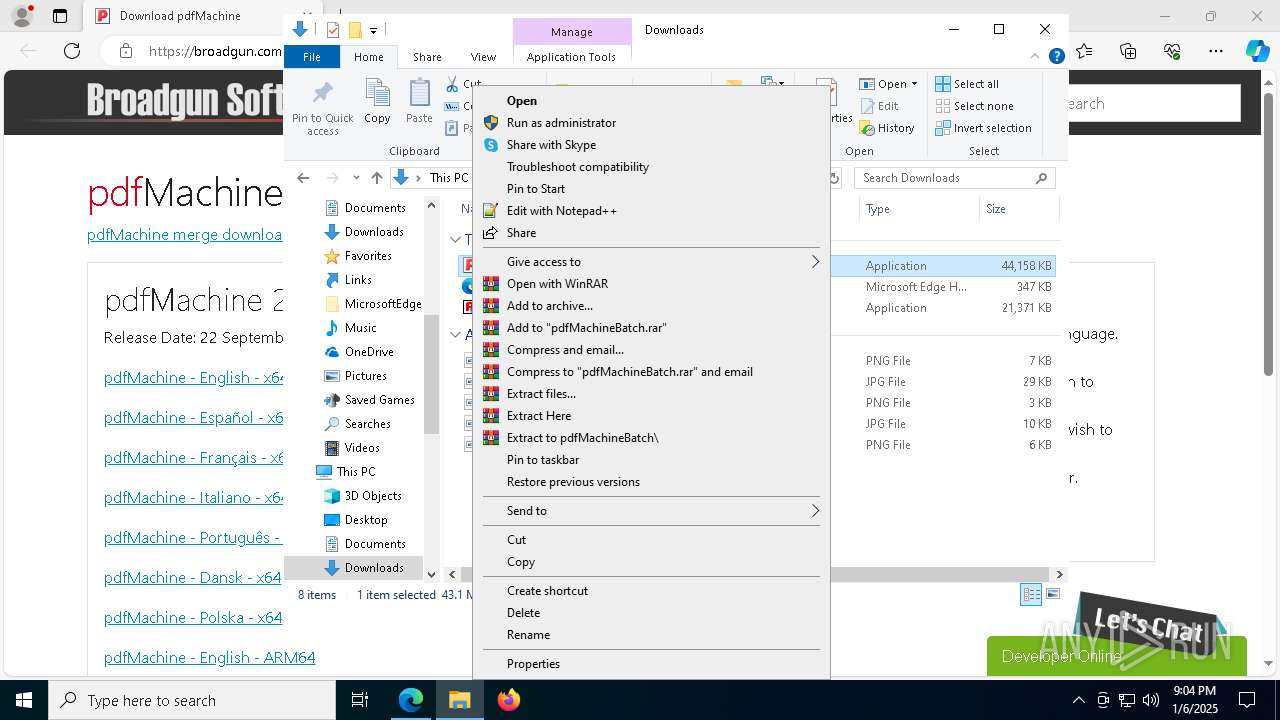Image resolution: width=1280 pixels, height=720 pixels.
Task: Select OneDrive in navigation pane
Action: 369,352
